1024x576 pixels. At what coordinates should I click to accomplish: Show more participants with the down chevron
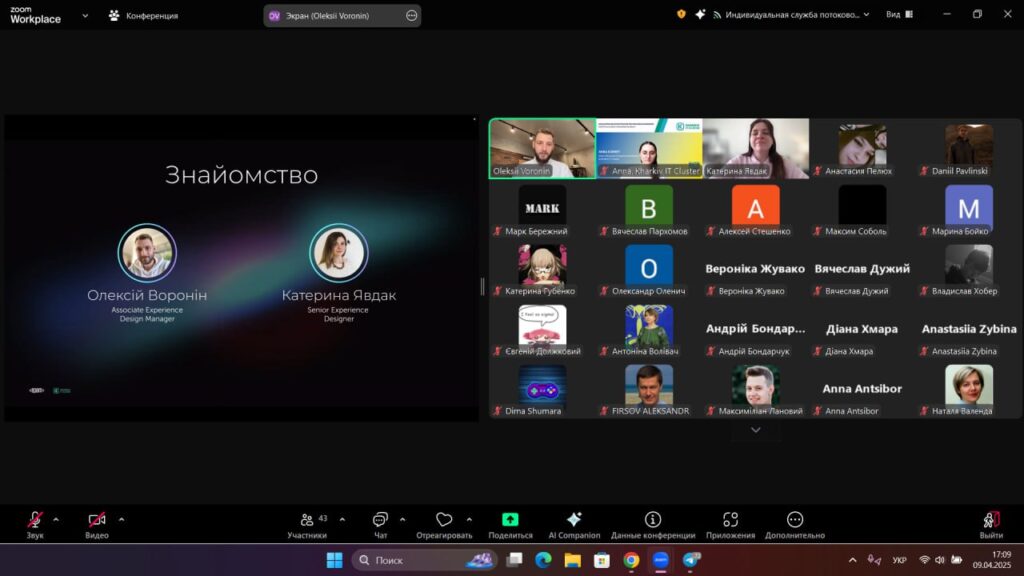tap(756, 430)
